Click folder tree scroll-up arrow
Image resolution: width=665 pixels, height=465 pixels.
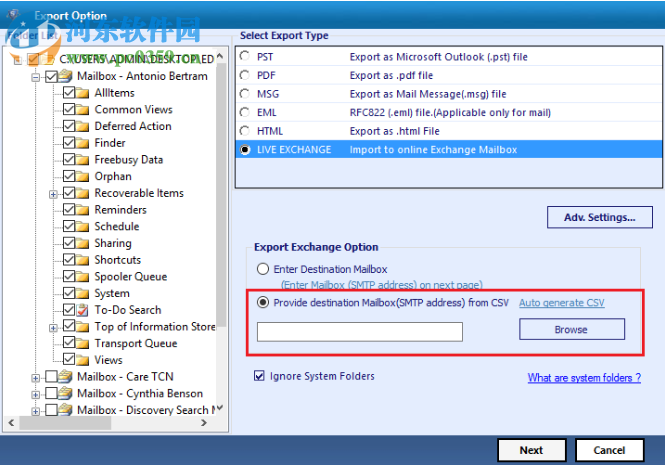tap(220, 56)
